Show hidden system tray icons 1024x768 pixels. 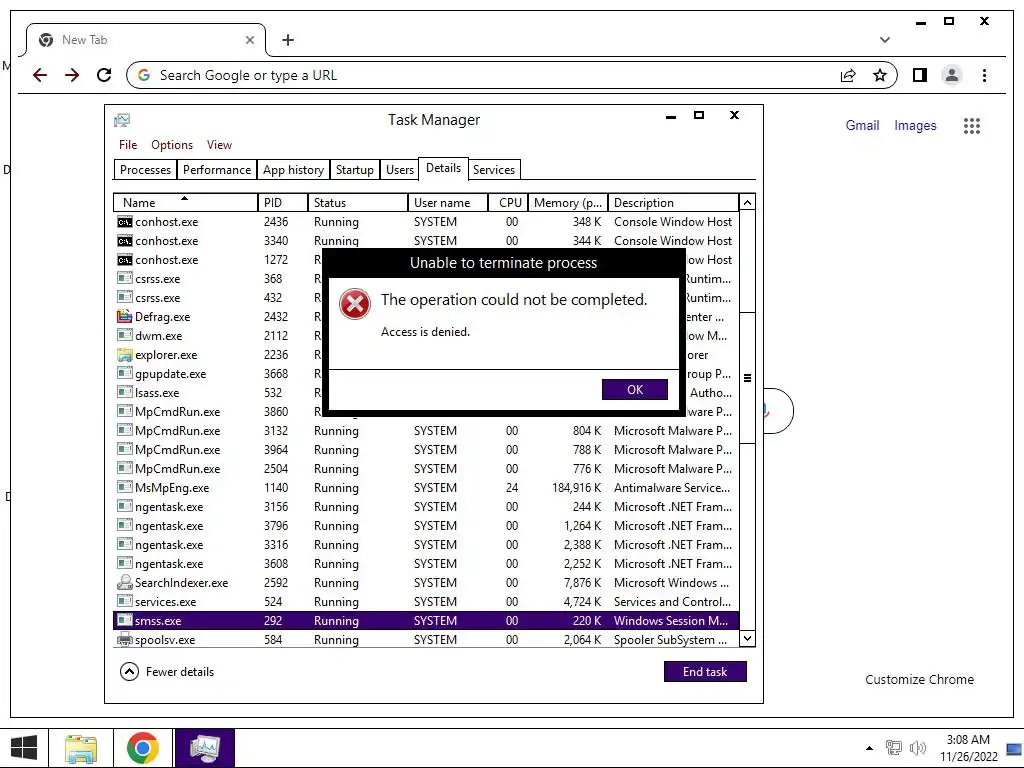point(869,748)
